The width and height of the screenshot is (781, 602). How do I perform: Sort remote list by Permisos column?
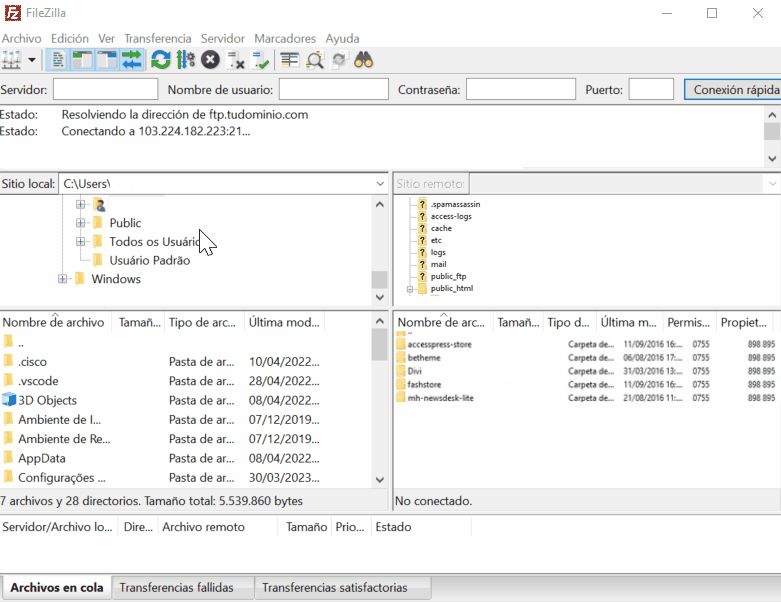pyautogui.click(x=689, y=322)
